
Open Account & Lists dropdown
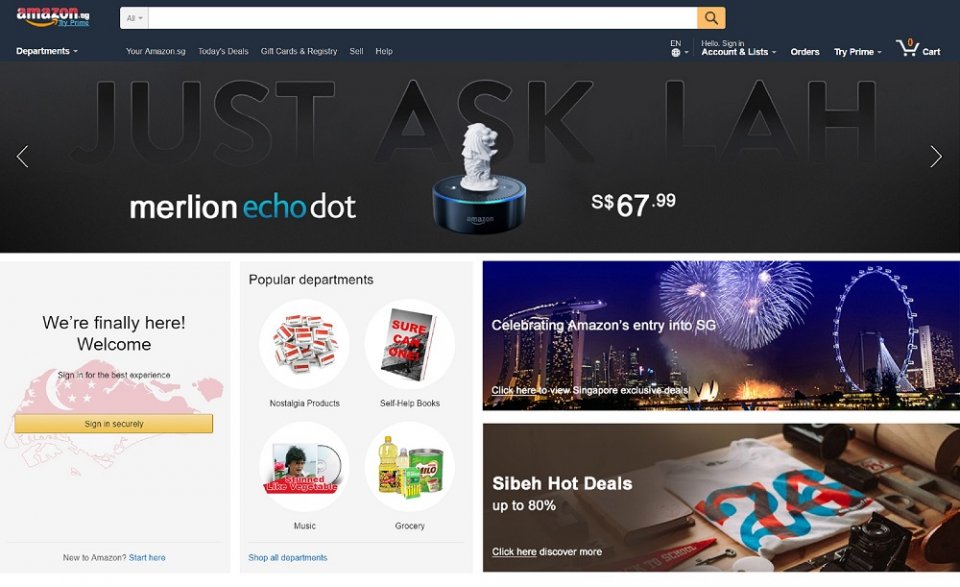coord(738,52)
